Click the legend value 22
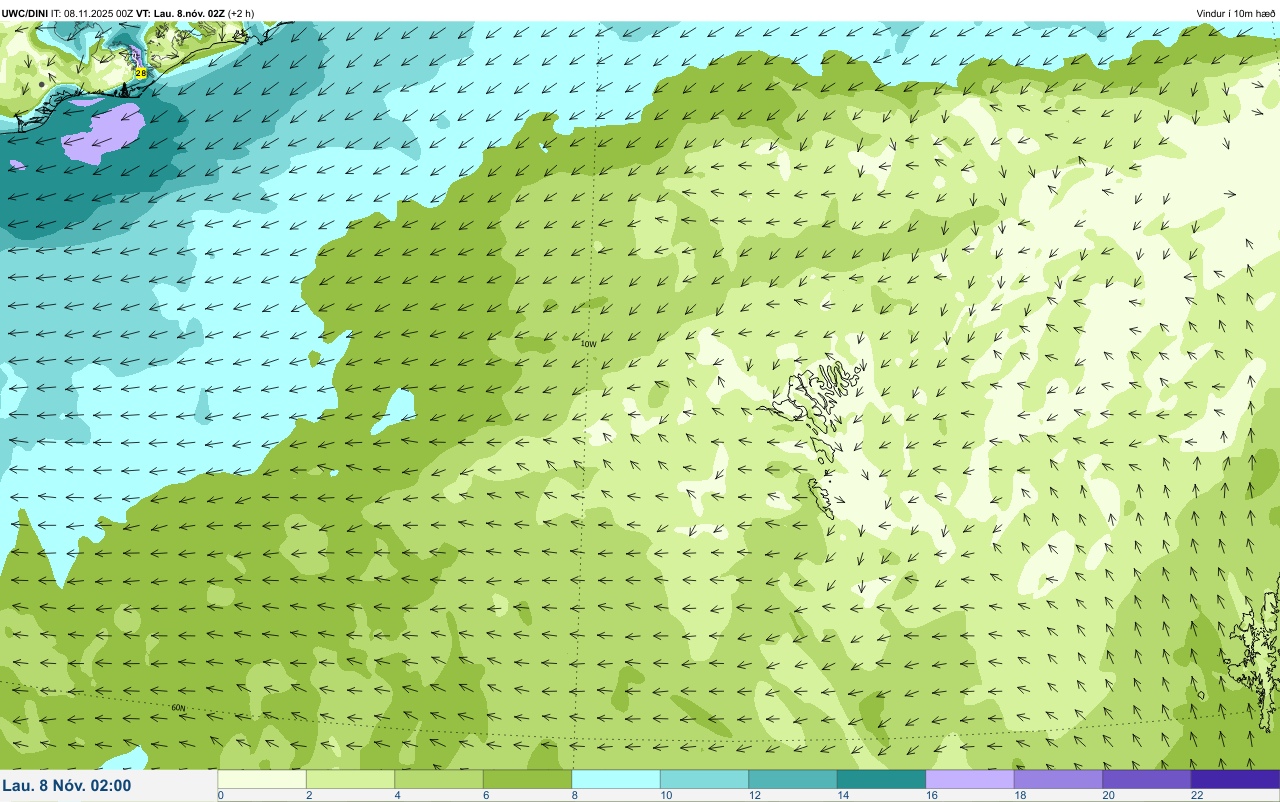 (1196, 796)
